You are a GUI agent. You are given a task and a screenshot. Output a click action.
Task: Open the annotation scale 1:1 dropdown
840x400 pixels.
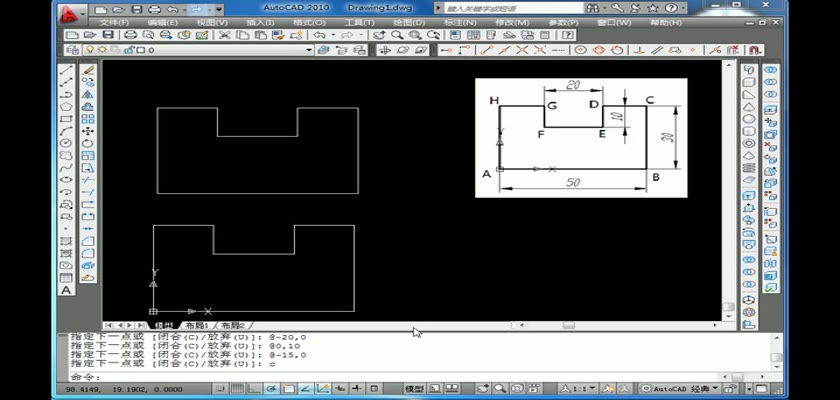[x=579, y=387]
